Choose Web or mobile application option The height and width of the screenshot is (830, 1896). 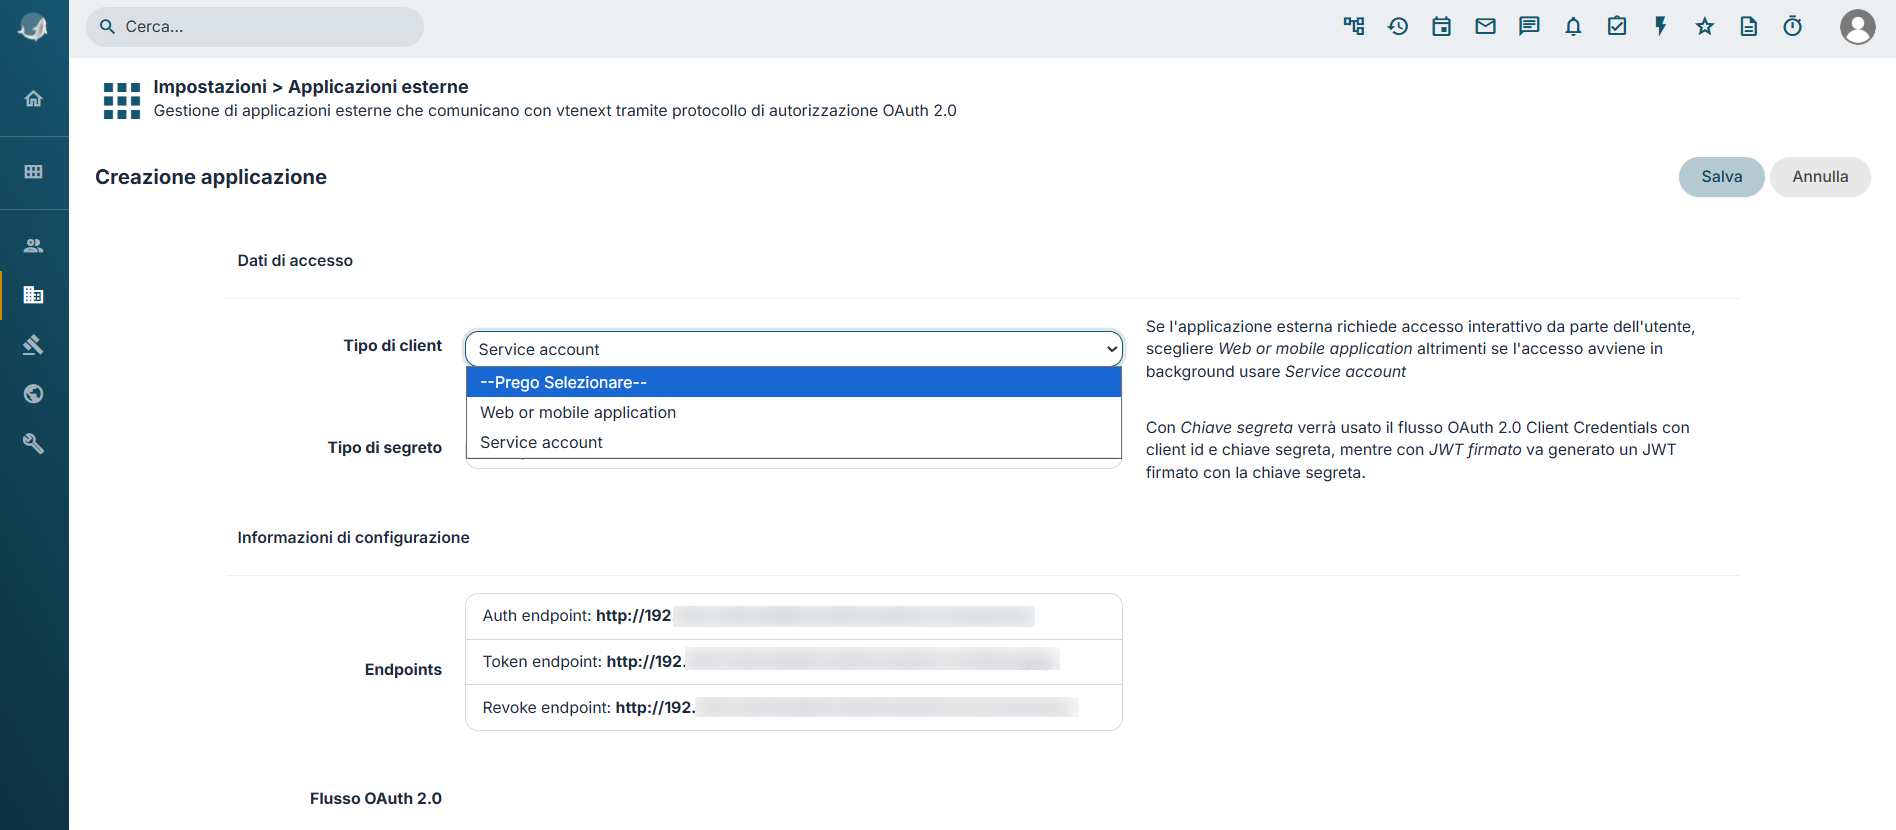[x=794, y=412]
